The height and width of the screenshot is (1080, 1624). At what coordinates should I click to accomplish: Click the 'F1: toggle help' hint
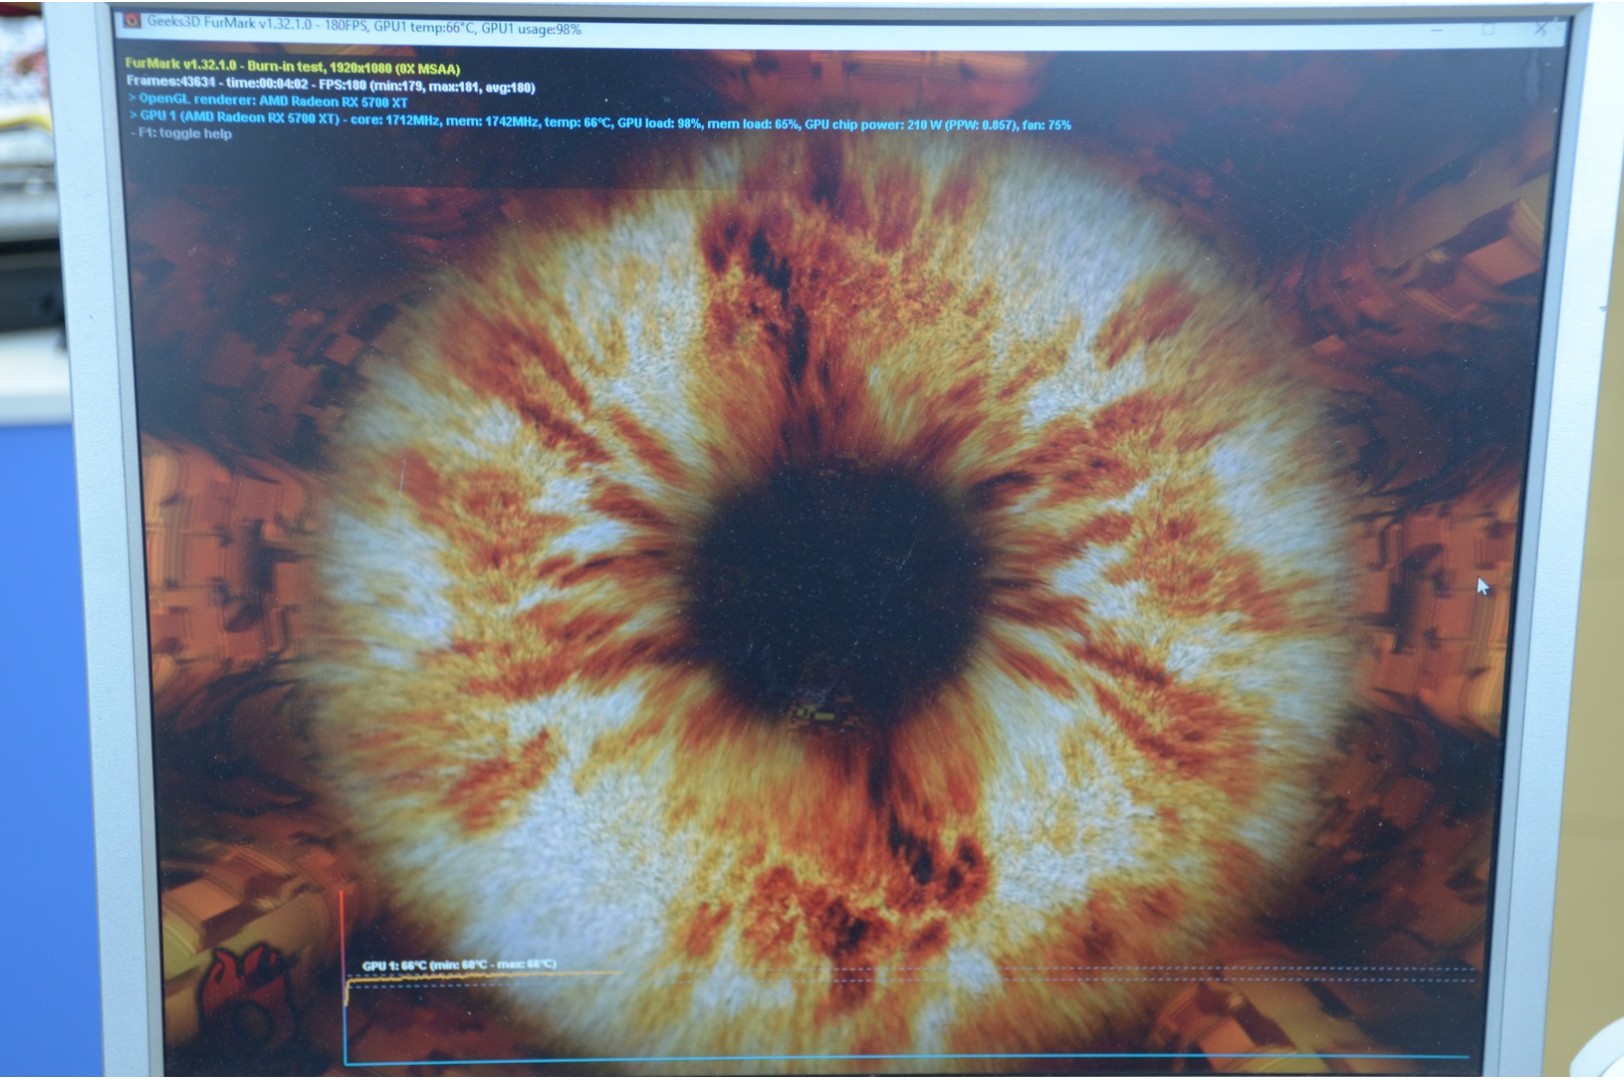181,133
